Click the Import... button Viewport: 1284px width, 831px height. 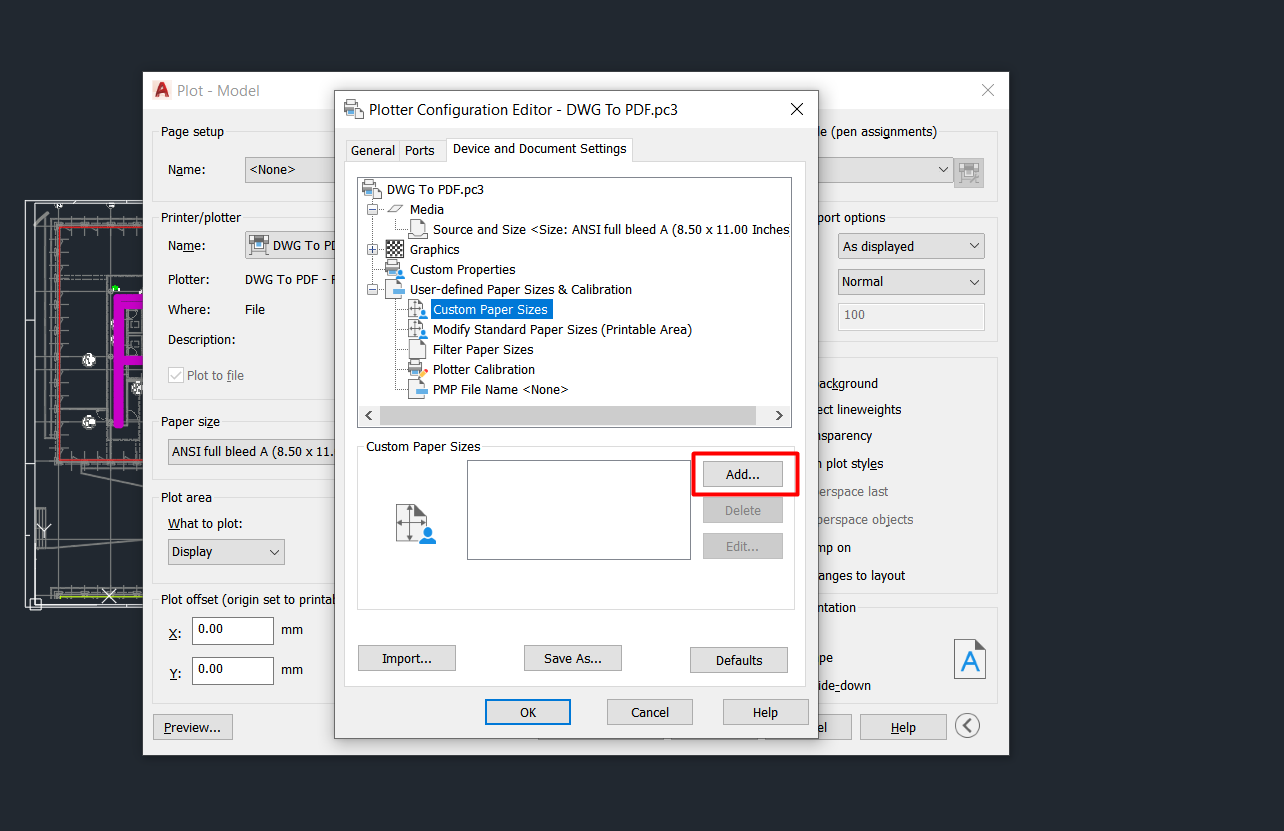pos(407,659)
